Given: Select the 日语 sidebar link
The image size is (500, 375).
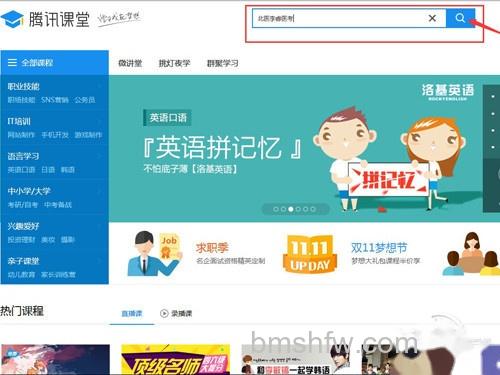Looking at the screenshot, I should [48, 170].
